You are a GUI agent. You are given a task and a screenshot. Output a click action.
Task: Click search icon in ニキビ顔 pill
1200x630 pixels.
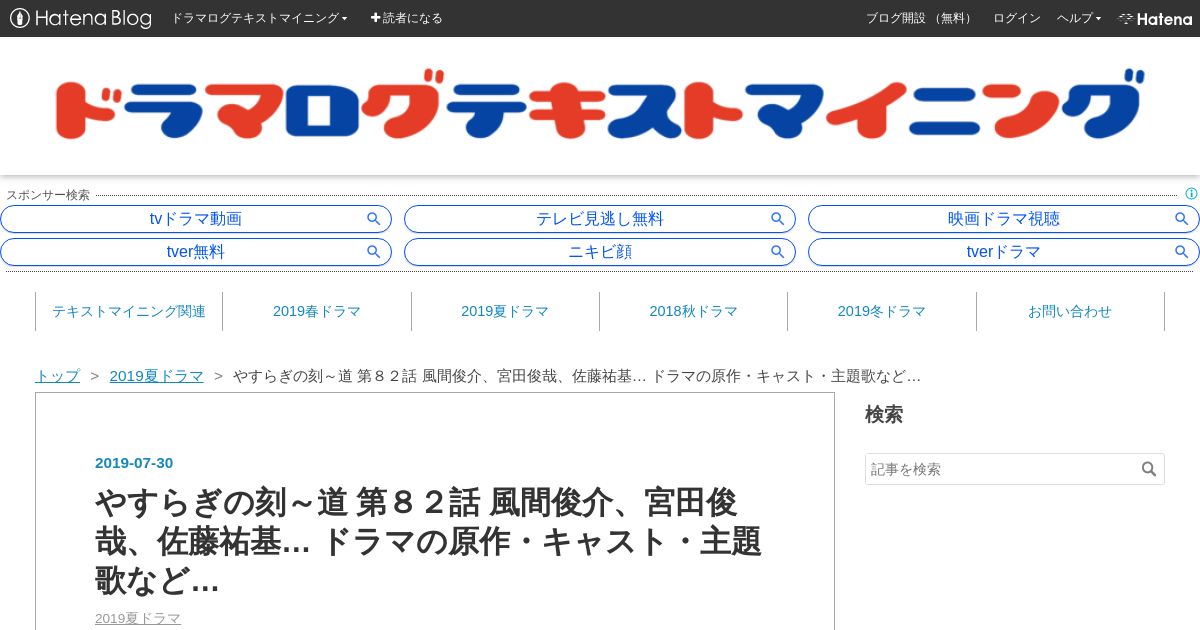(x=778, y=252)
